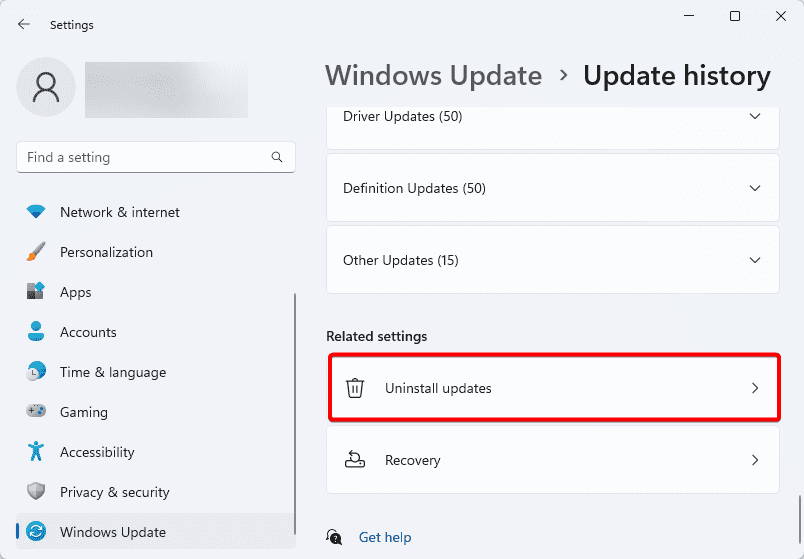Click the Accessibility figure icon
This screenshot has height=559, width=804.
tap(36, 451)
